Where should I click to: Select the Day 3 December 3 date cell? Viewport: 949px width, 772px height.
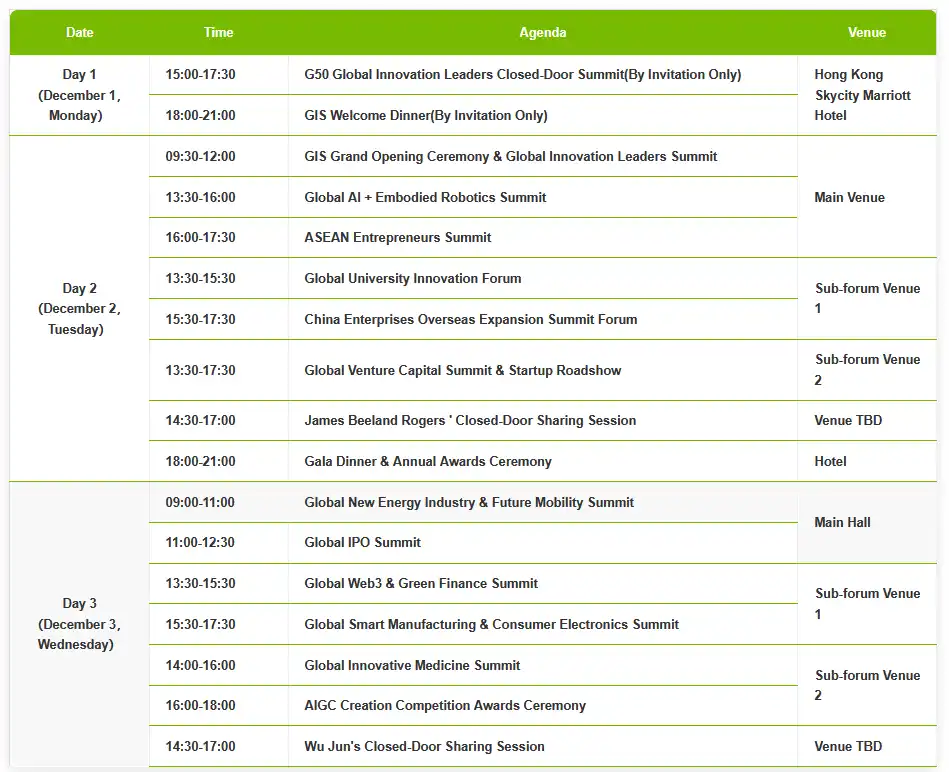(79, 624)
